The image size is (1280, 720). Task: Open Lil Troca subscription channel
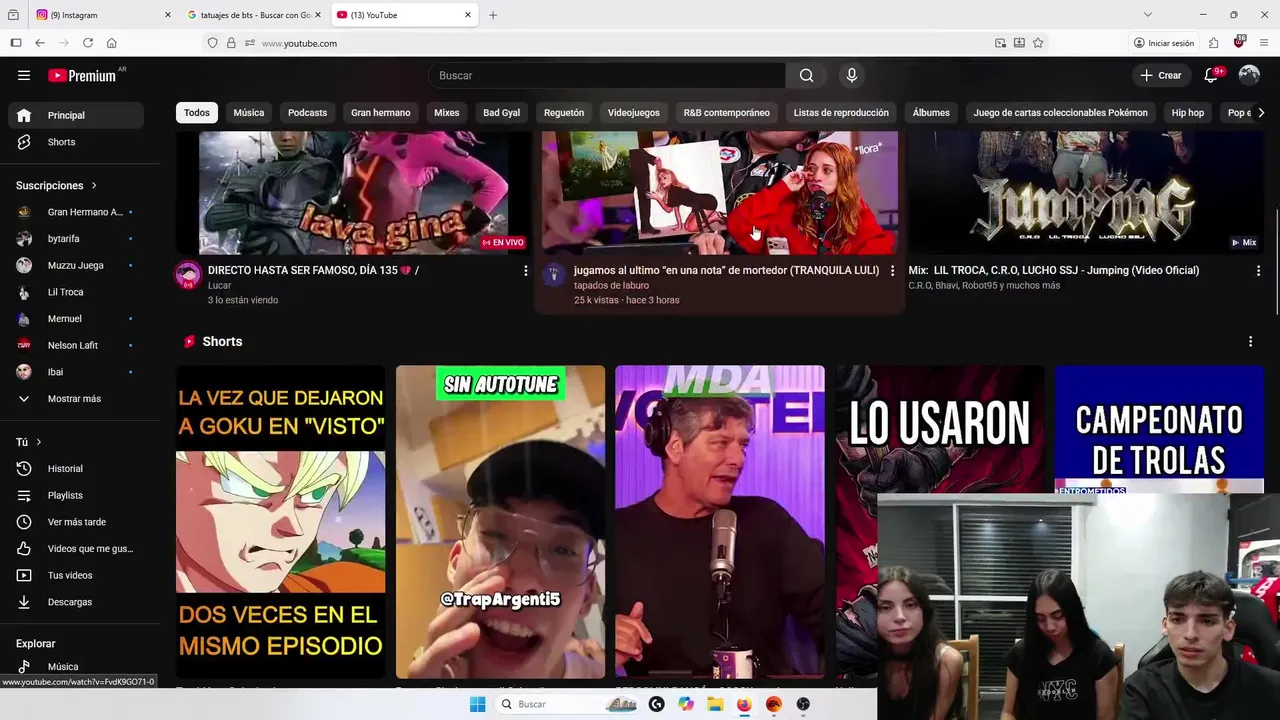click(x=76, y=292)
